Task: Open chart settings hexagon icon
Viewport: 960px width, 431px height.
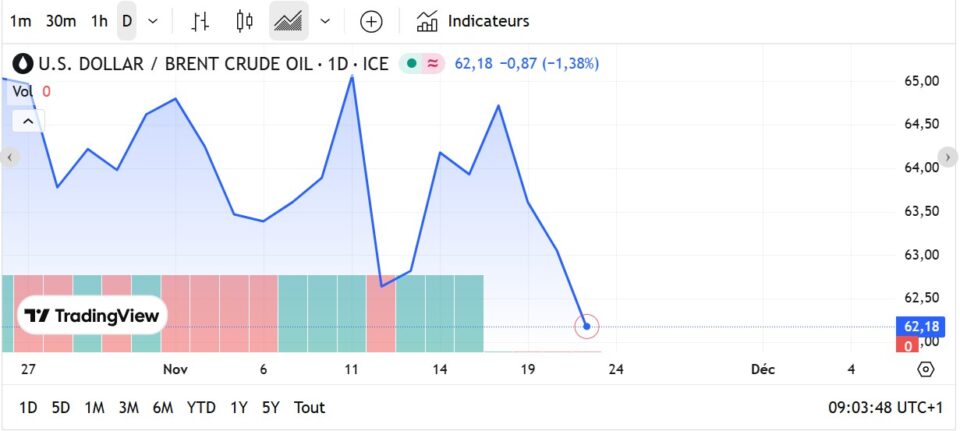Action: point(925,369)
